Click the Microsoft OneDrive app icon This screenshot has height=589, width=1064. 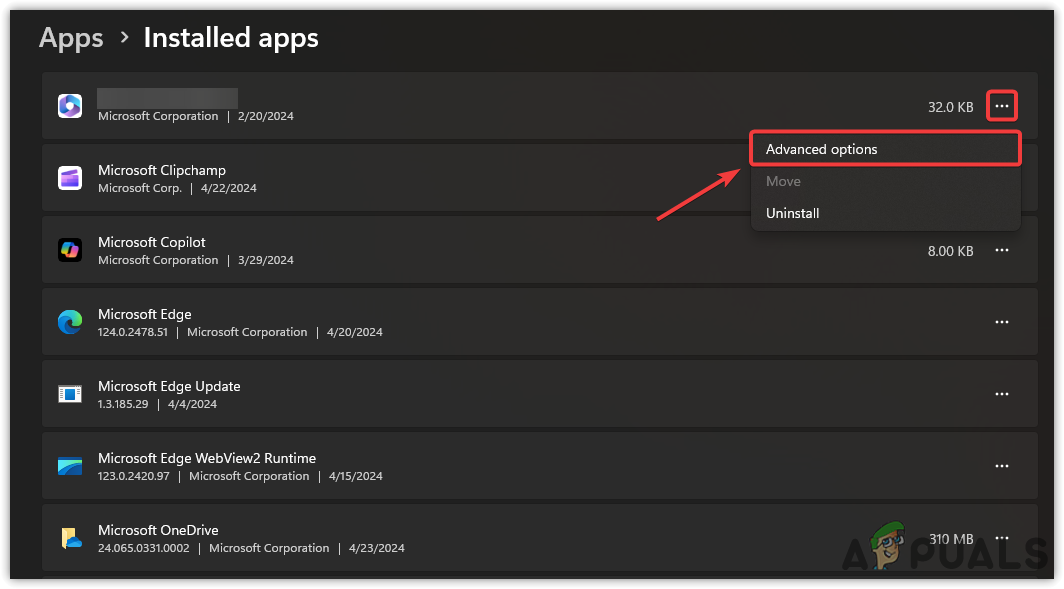70,538
